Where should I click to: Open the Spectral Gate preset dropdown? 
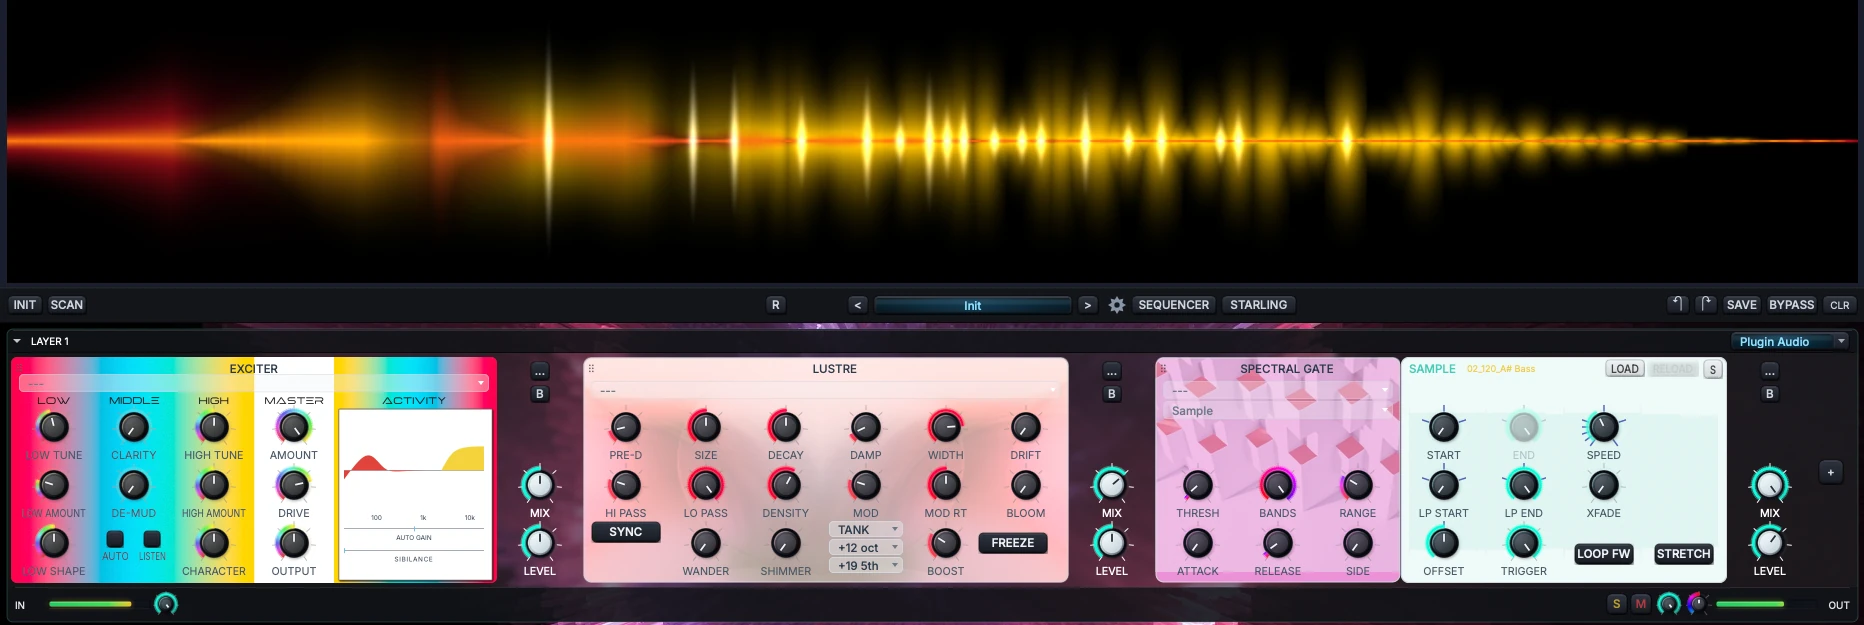pyautogui.click(x=1278, y=390)
